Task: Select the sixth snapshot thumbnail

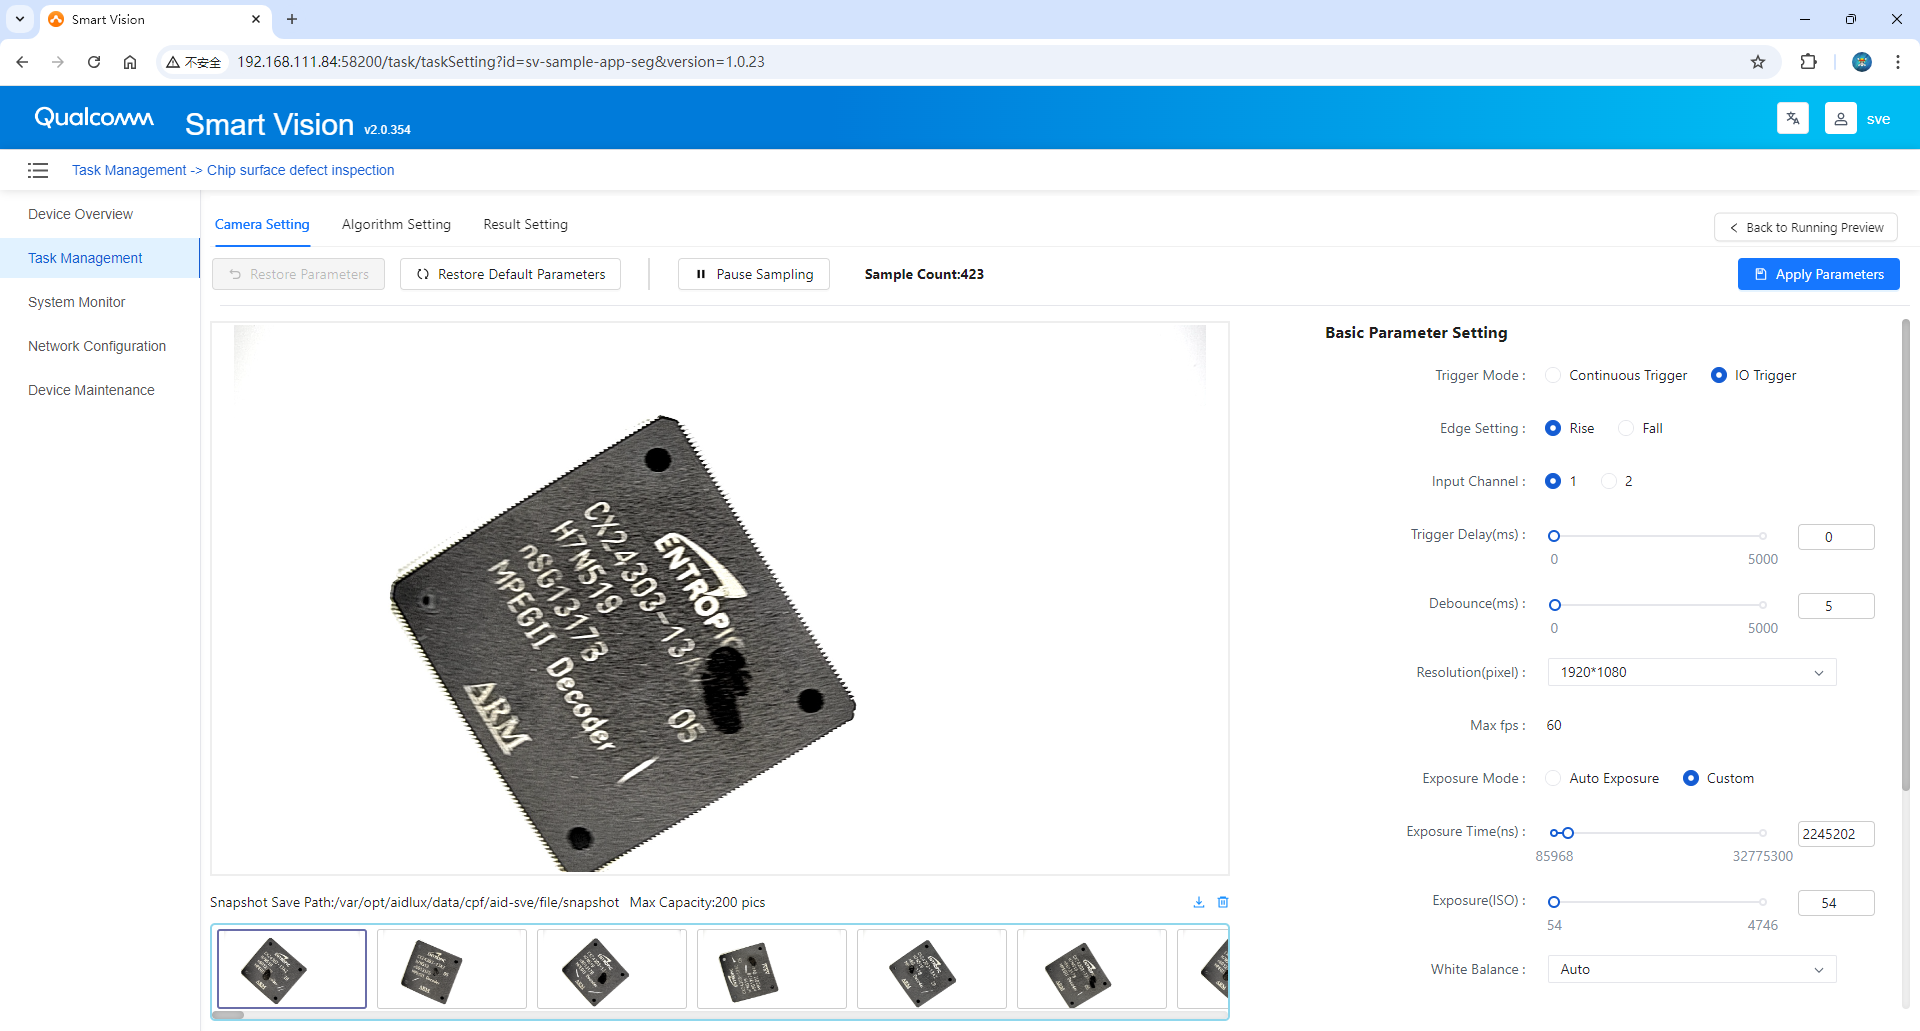Action: (1092, 969)
